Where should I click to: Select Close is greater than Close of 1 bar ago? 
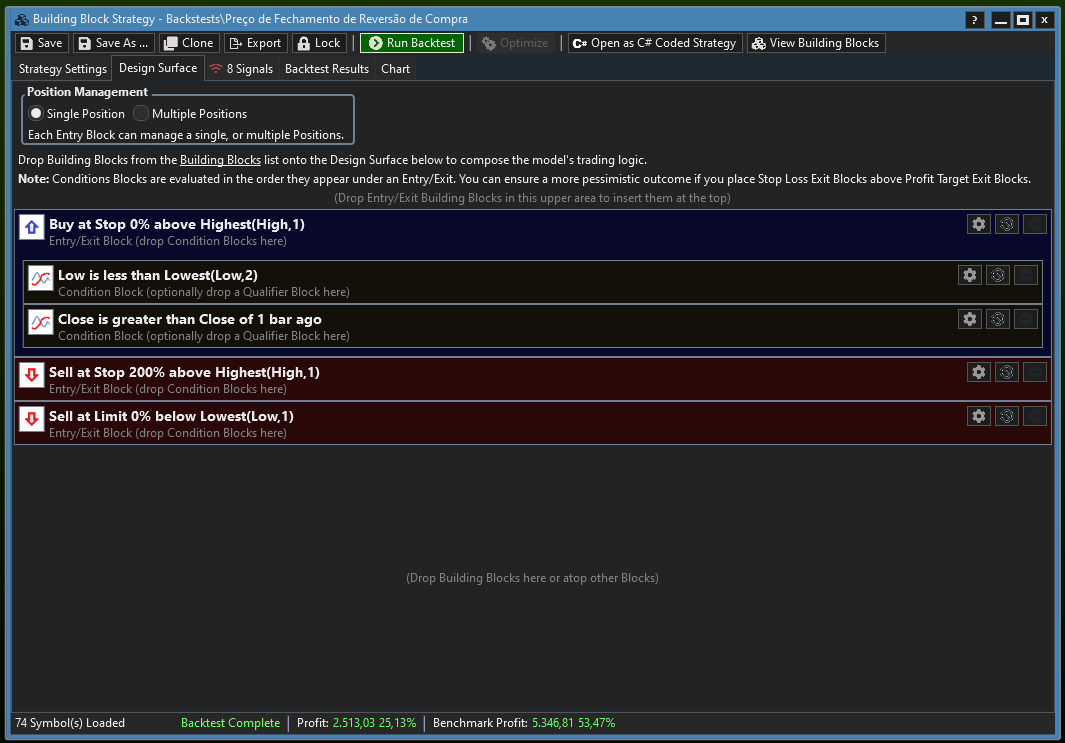click(x=189, y=319)
